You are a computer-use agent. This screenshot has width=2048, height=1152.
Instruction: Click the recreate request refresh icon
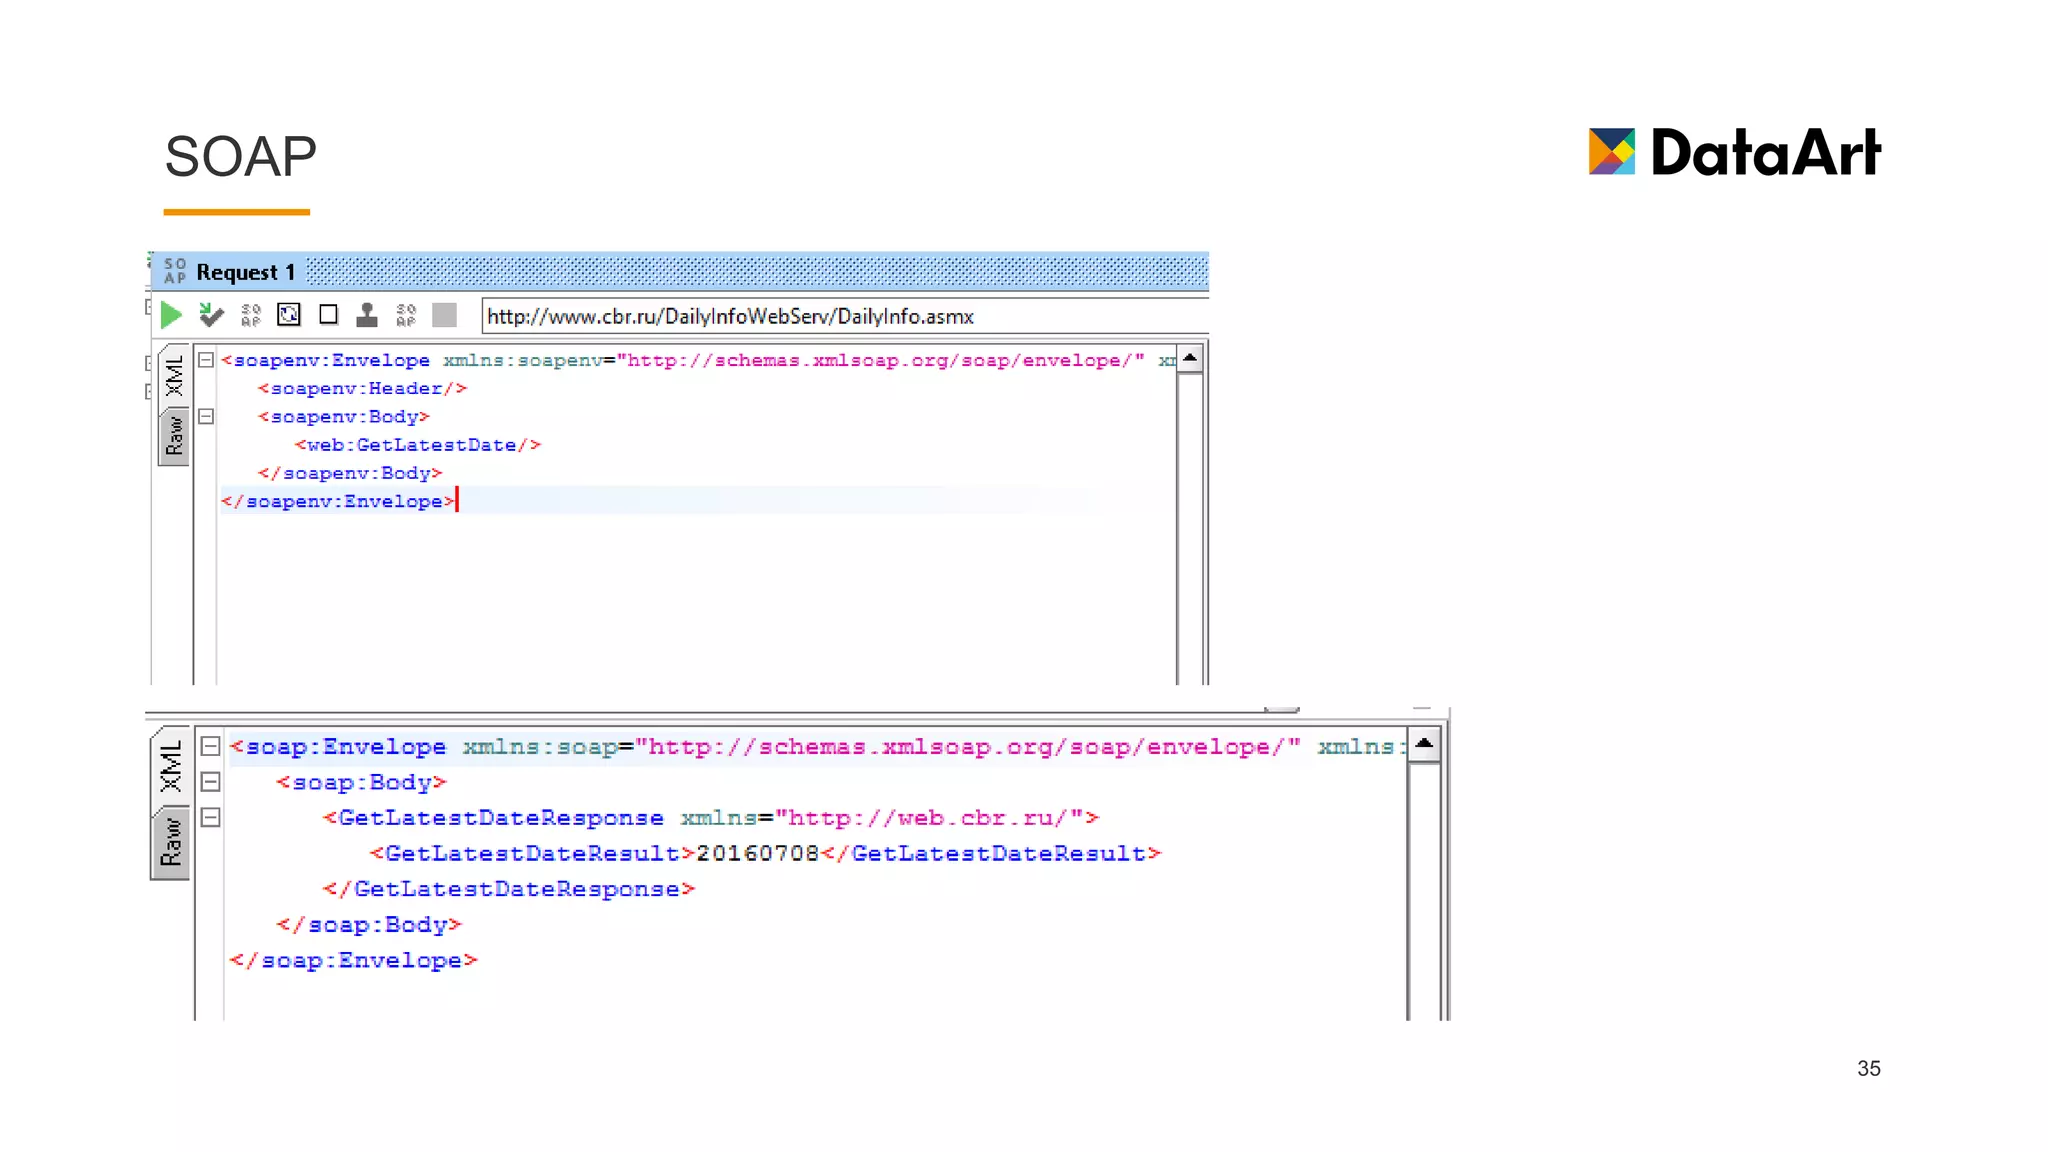(289, 315)
